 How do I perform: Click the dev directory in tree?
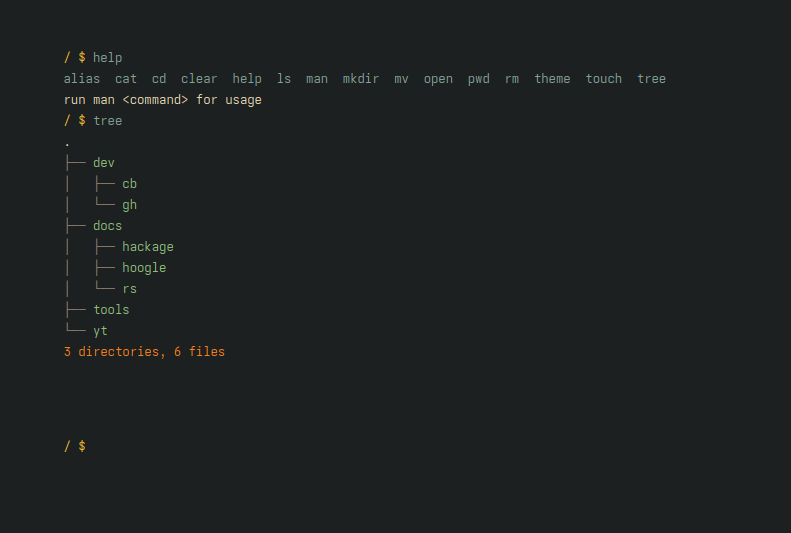(104, 163)
